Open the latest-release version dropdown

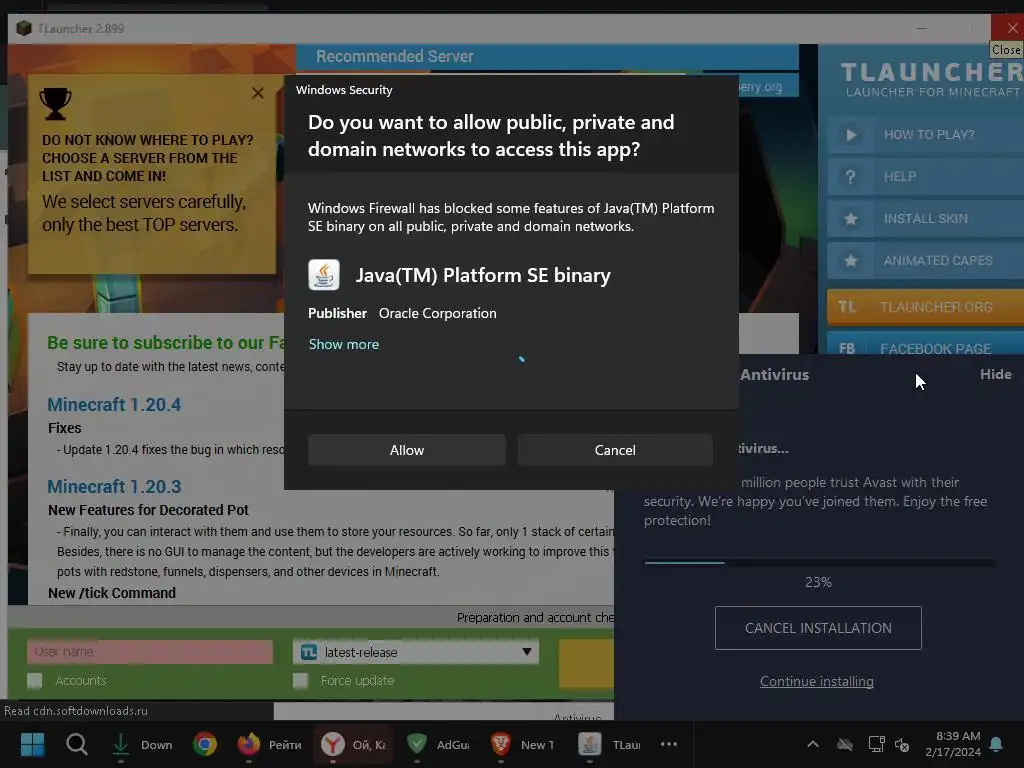click(x=416, y=652)
